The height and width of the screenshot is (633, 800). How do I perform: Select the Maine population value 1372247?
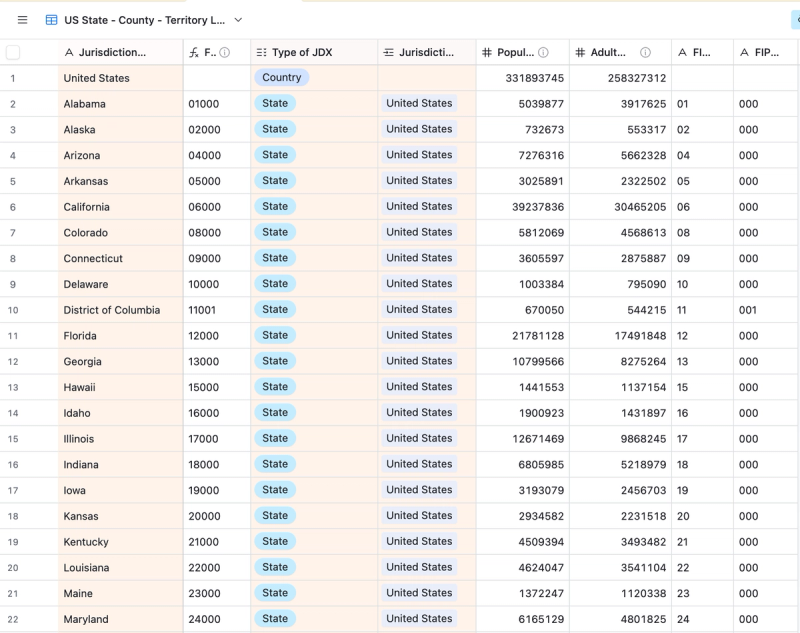click(x=522, y=593)
